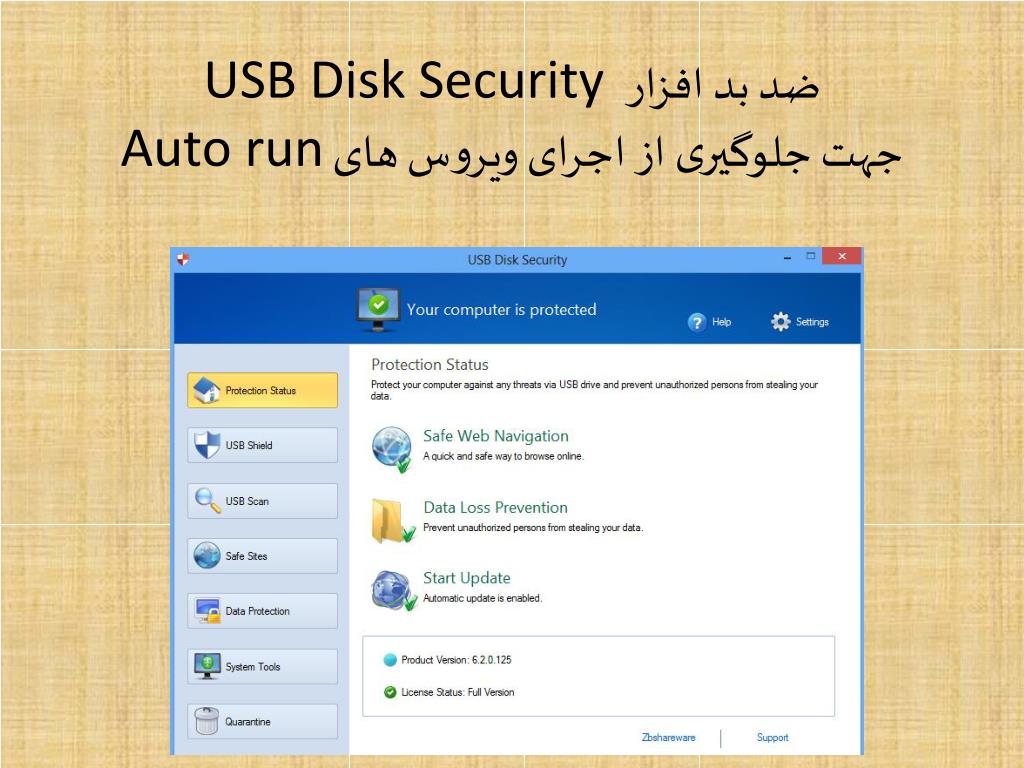1024x768 pixels.
Task: Click the Data Loss Prevention folder icon
Action: [x=392, y=520]
